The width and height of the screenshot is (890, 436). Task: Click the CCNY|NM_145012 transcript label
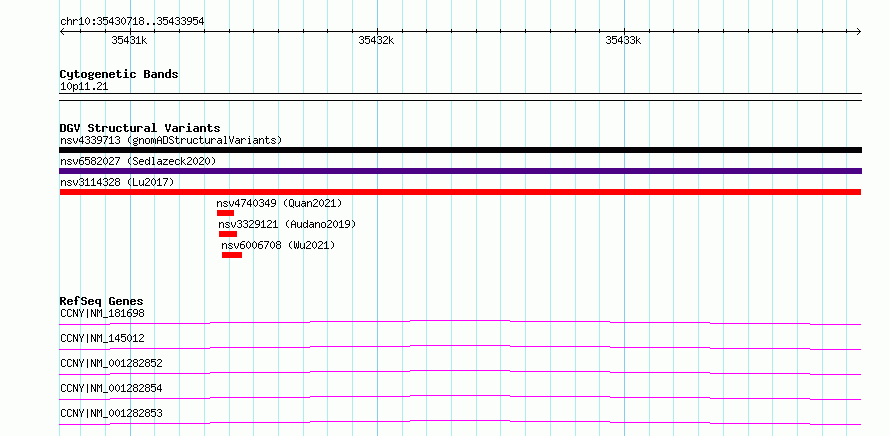pyautogui.click(x=102, y=338)
